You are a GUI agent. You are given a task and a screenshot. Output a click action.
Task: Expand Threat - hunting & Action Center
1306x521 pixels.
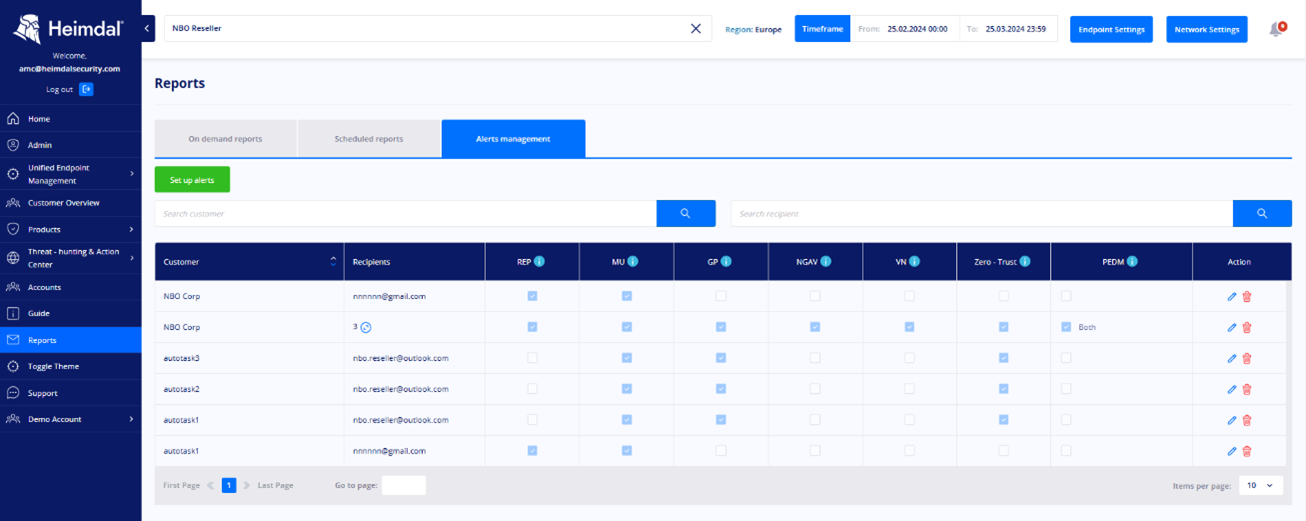click(x=71, y=258)
